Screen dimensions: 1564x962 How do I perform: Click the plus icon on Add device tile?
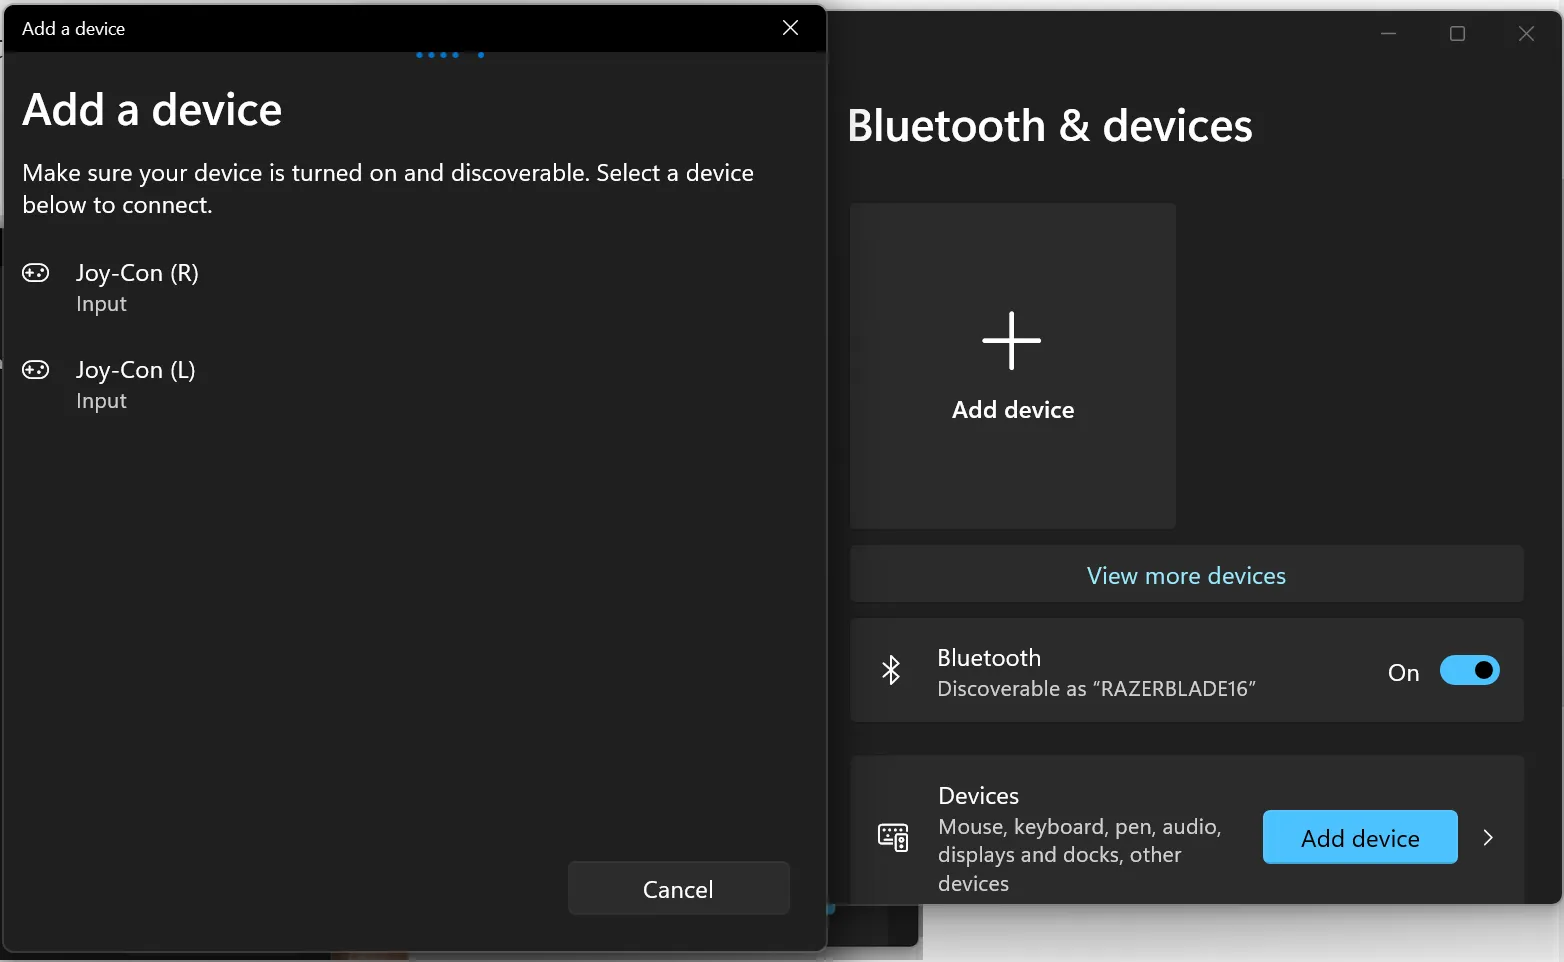pyautogui.click(x=1012, y=341)
